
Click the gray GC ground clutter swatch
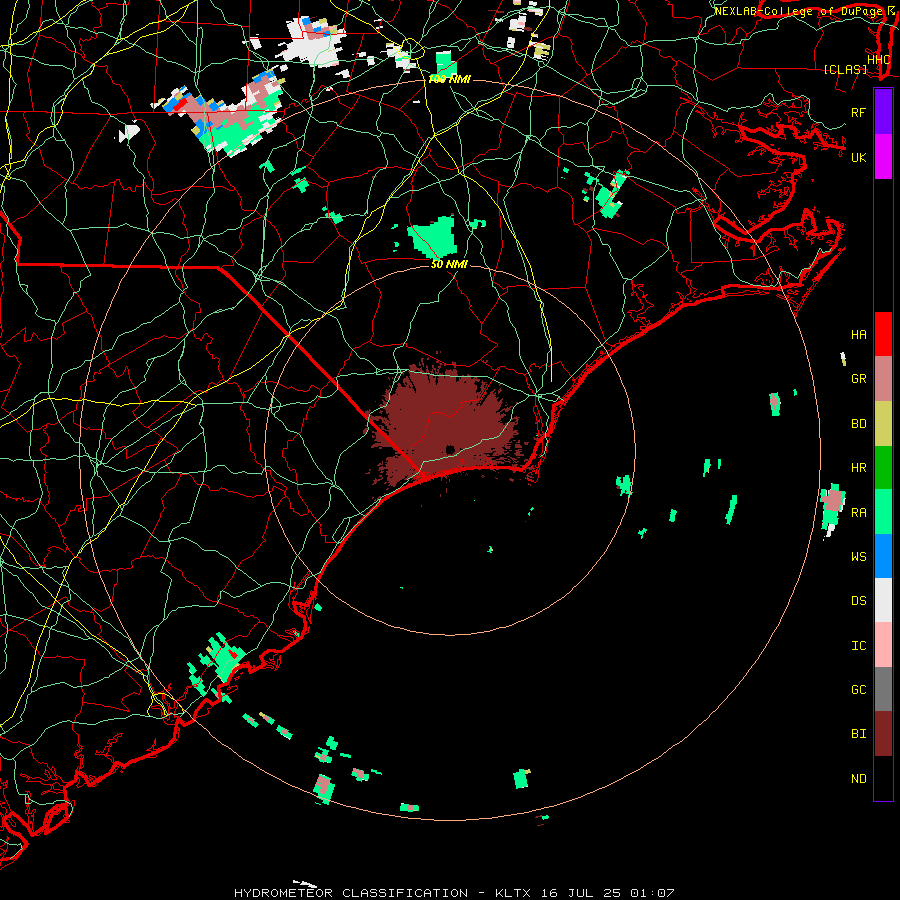883,689
